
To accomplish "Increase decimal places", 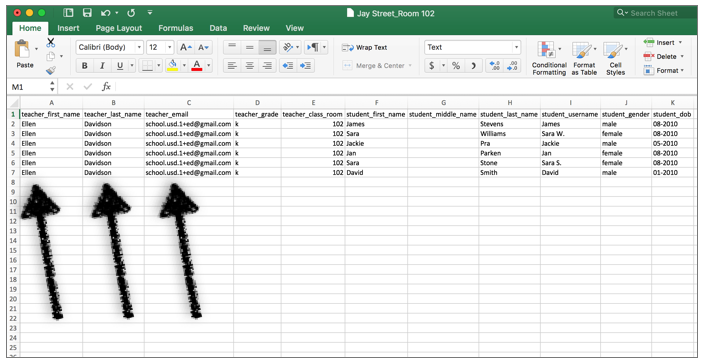I will coord(494,66).
